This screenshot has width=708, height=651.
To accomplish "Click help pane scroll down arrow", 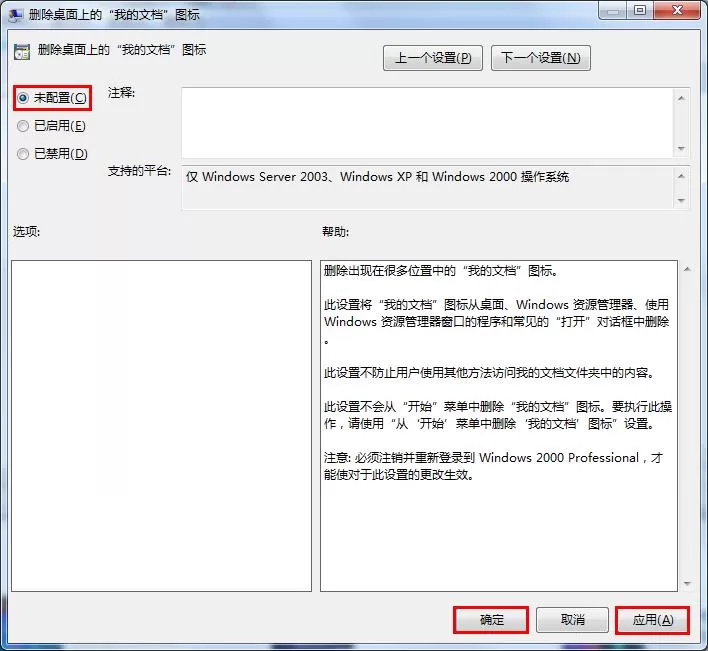I will 687,584.
